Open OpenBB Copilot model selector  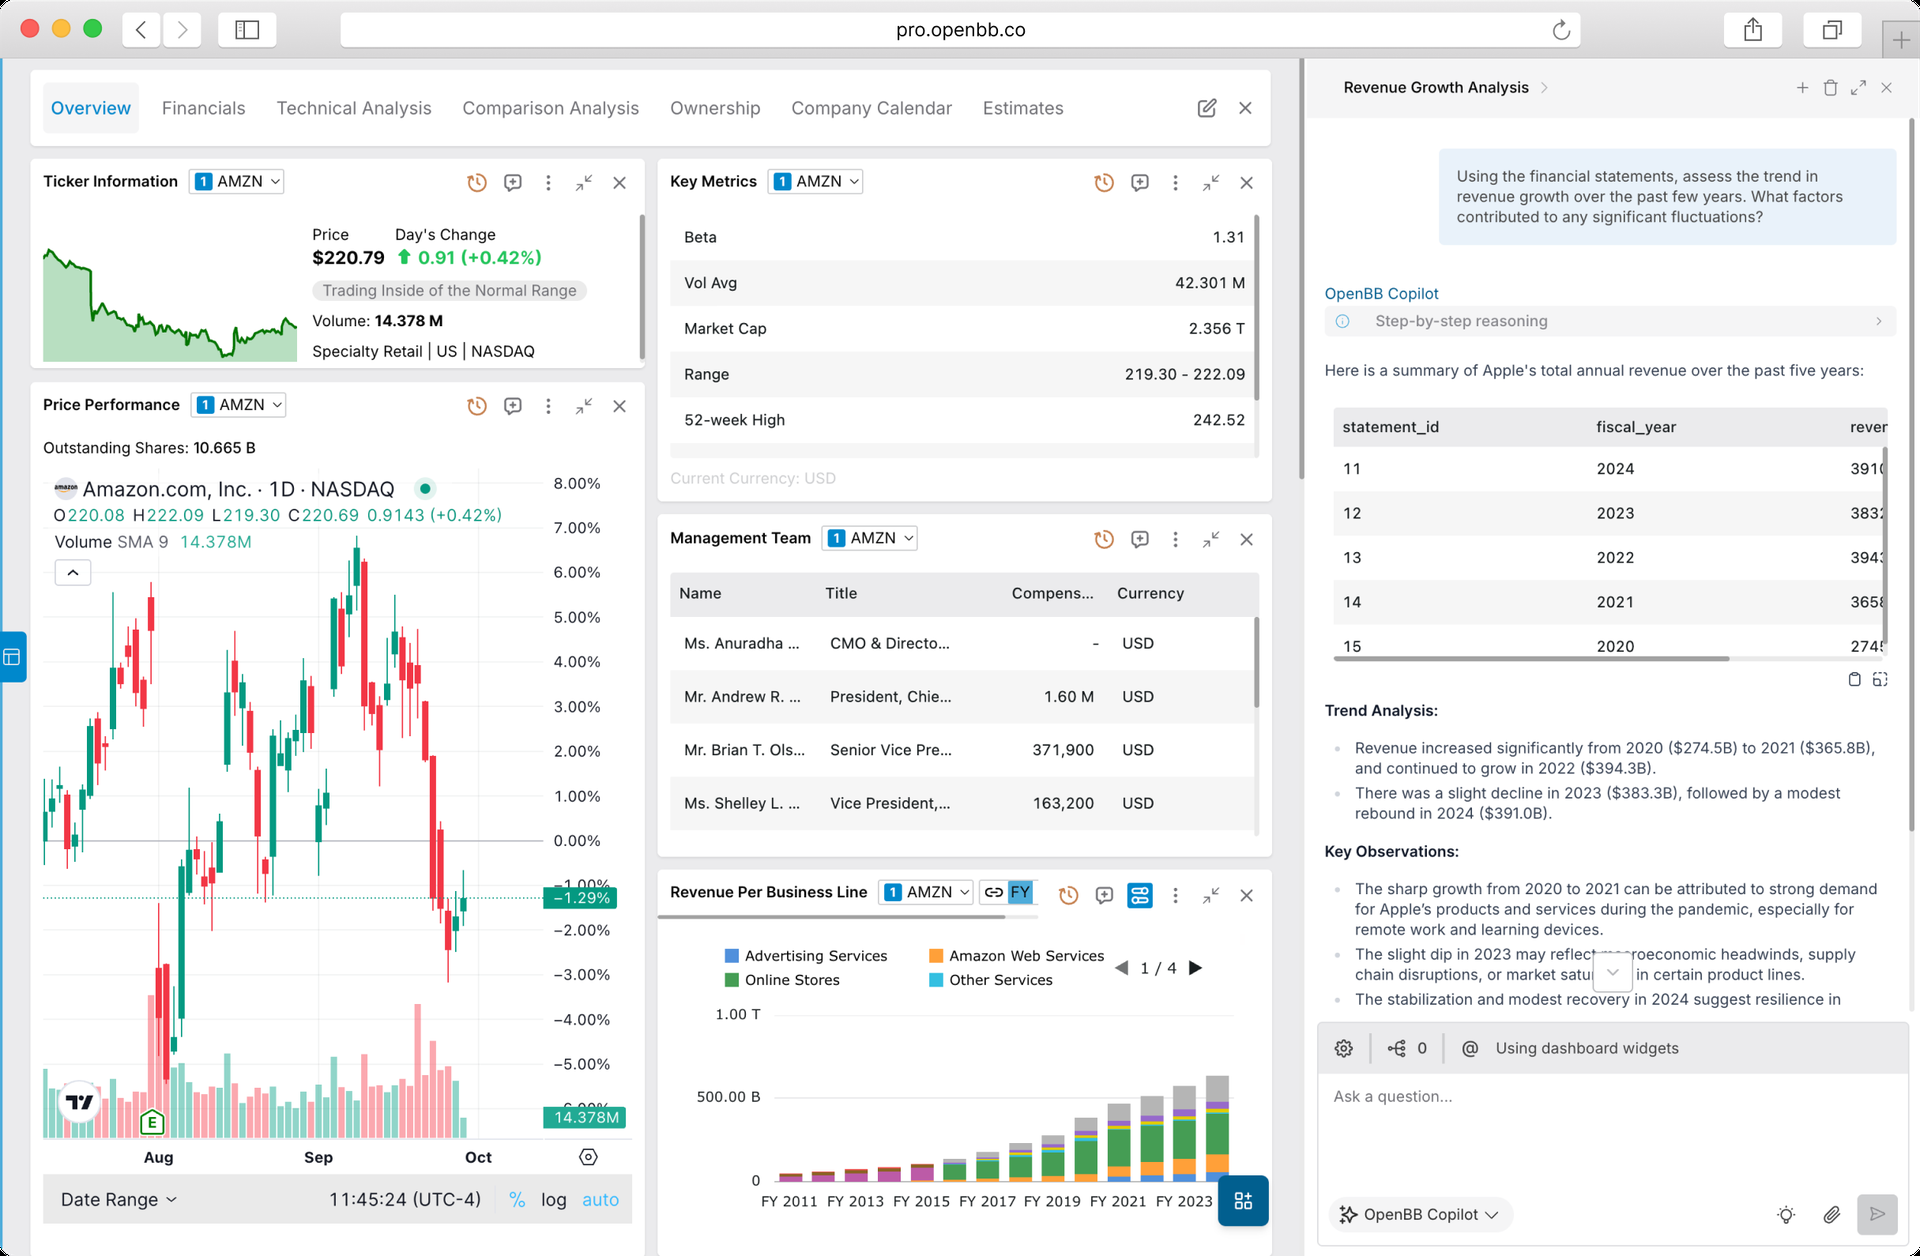tap(1419, 1215)
